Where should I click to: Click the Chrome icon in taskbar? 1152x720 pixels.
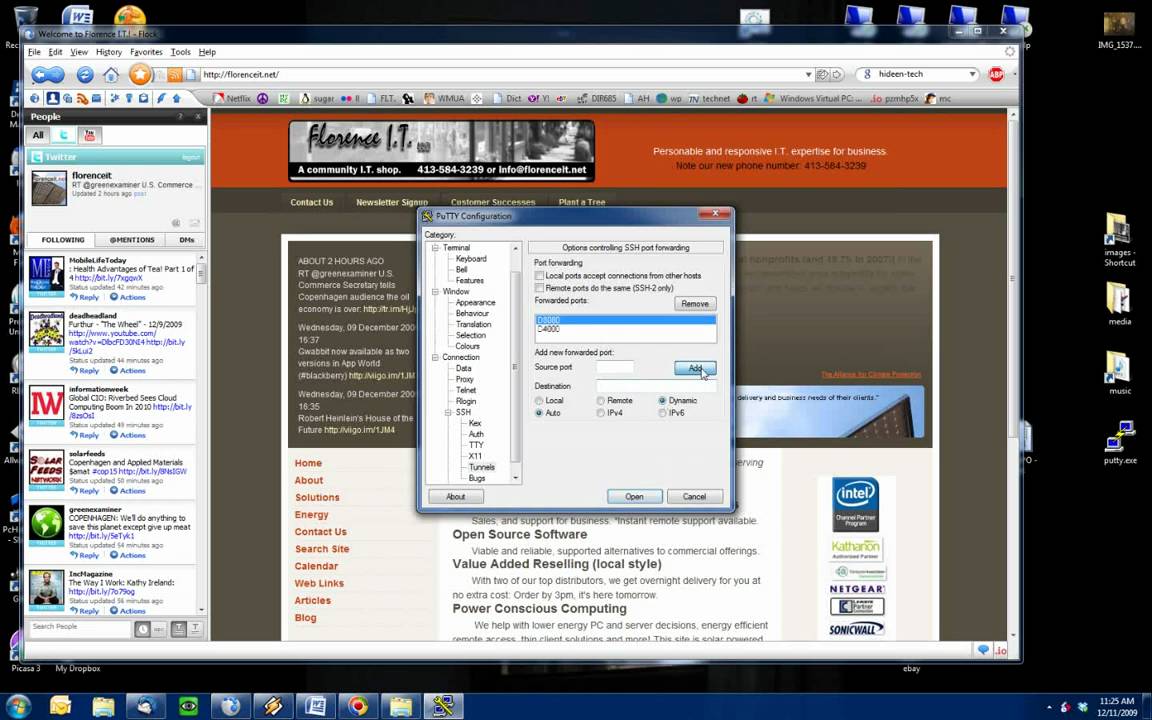coord(359,706)
